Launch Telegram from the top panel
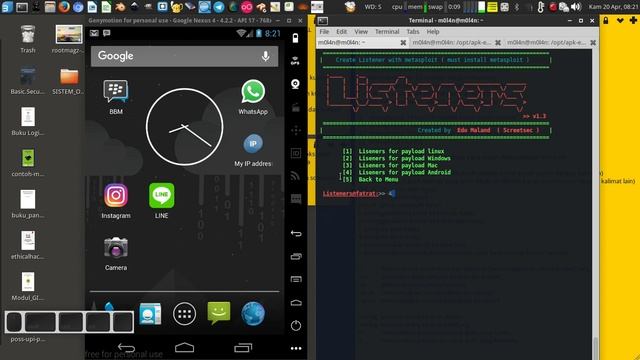Image resolution: width=640 pixels, height=360 pixels. [x=219, y=7]
